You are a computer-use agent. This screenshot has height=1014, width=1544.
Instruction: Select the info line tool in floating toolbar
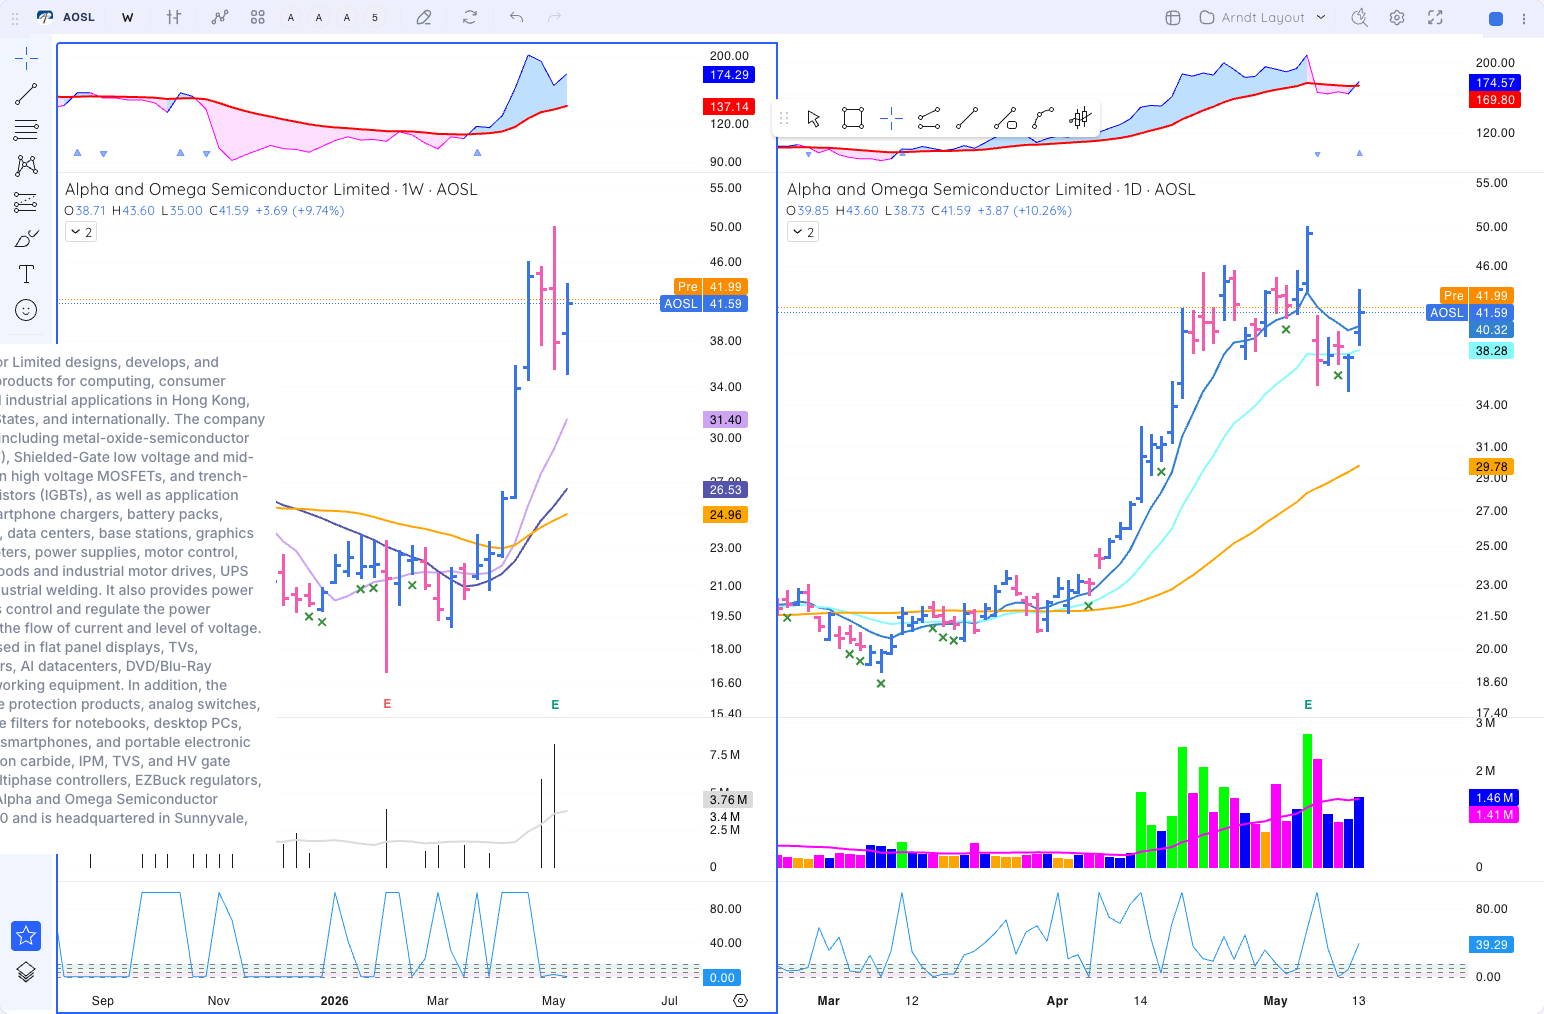click(1005, 119)
